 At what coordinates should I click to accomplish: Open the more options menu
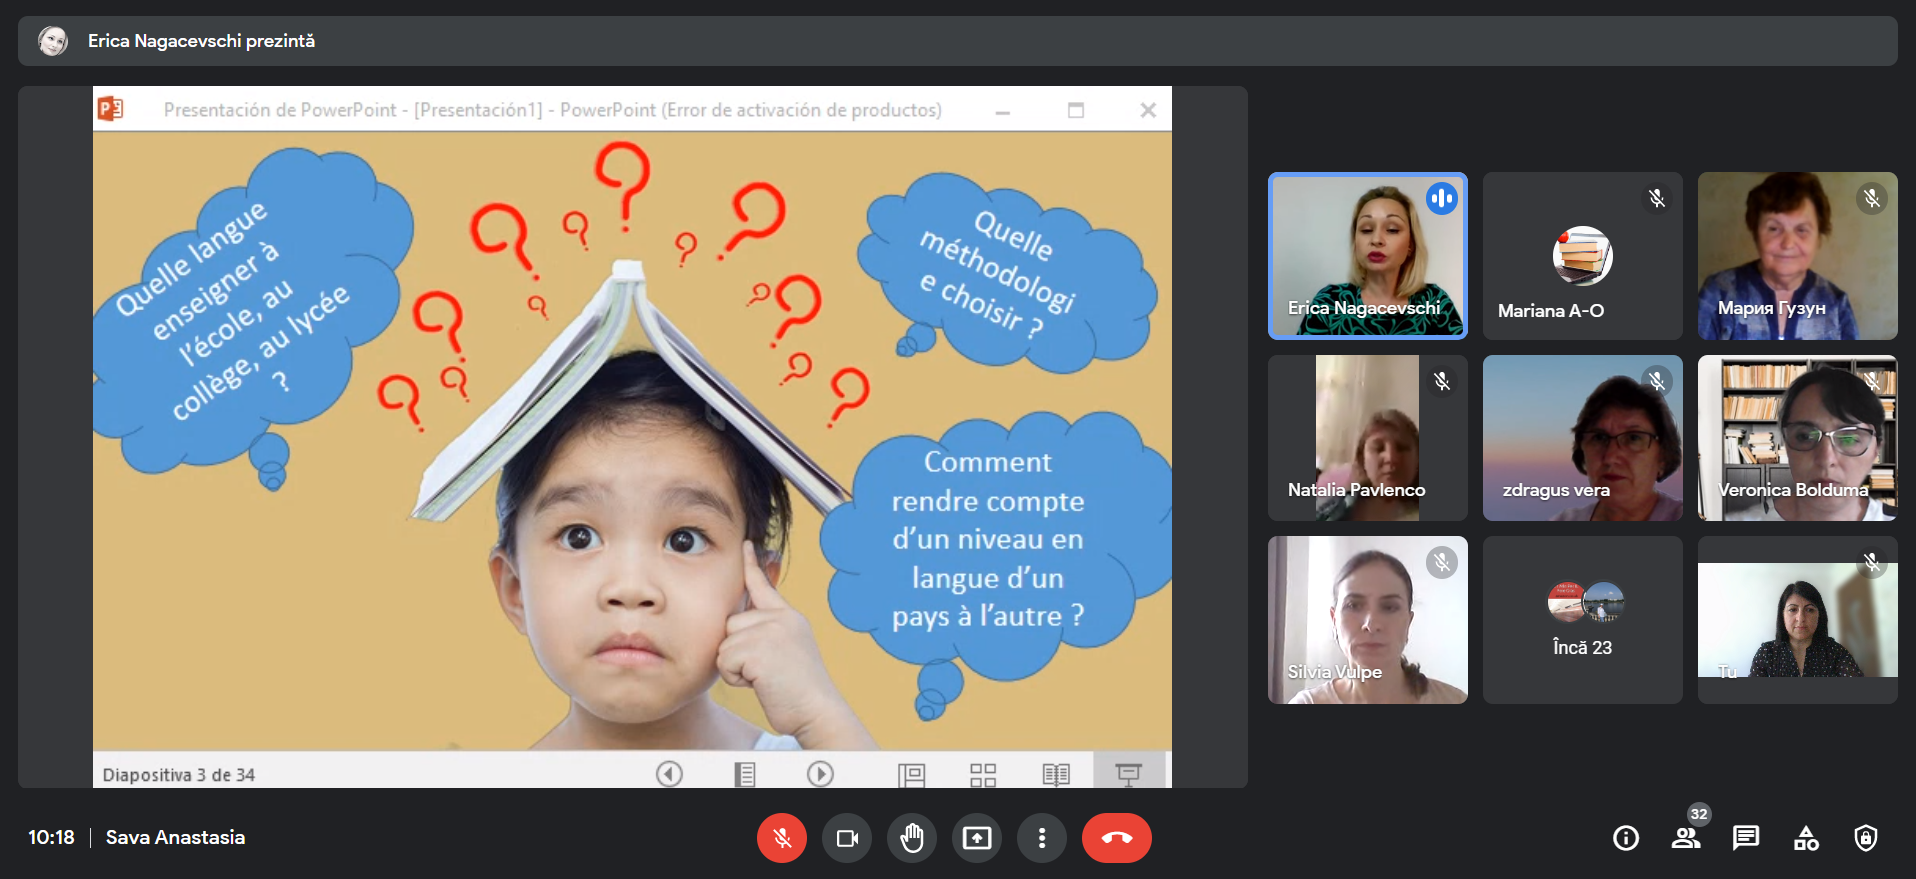[1042, 838]
